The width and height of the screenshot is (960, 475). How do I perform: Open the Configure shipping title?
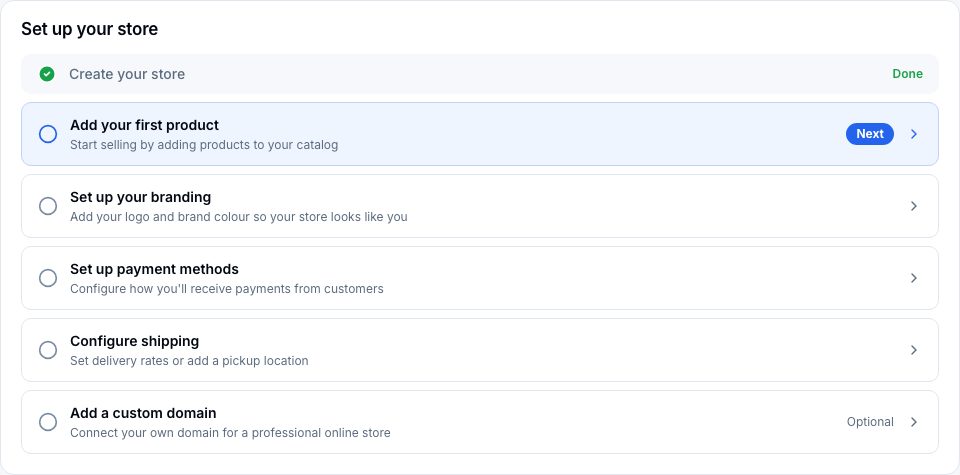(135, 341)
